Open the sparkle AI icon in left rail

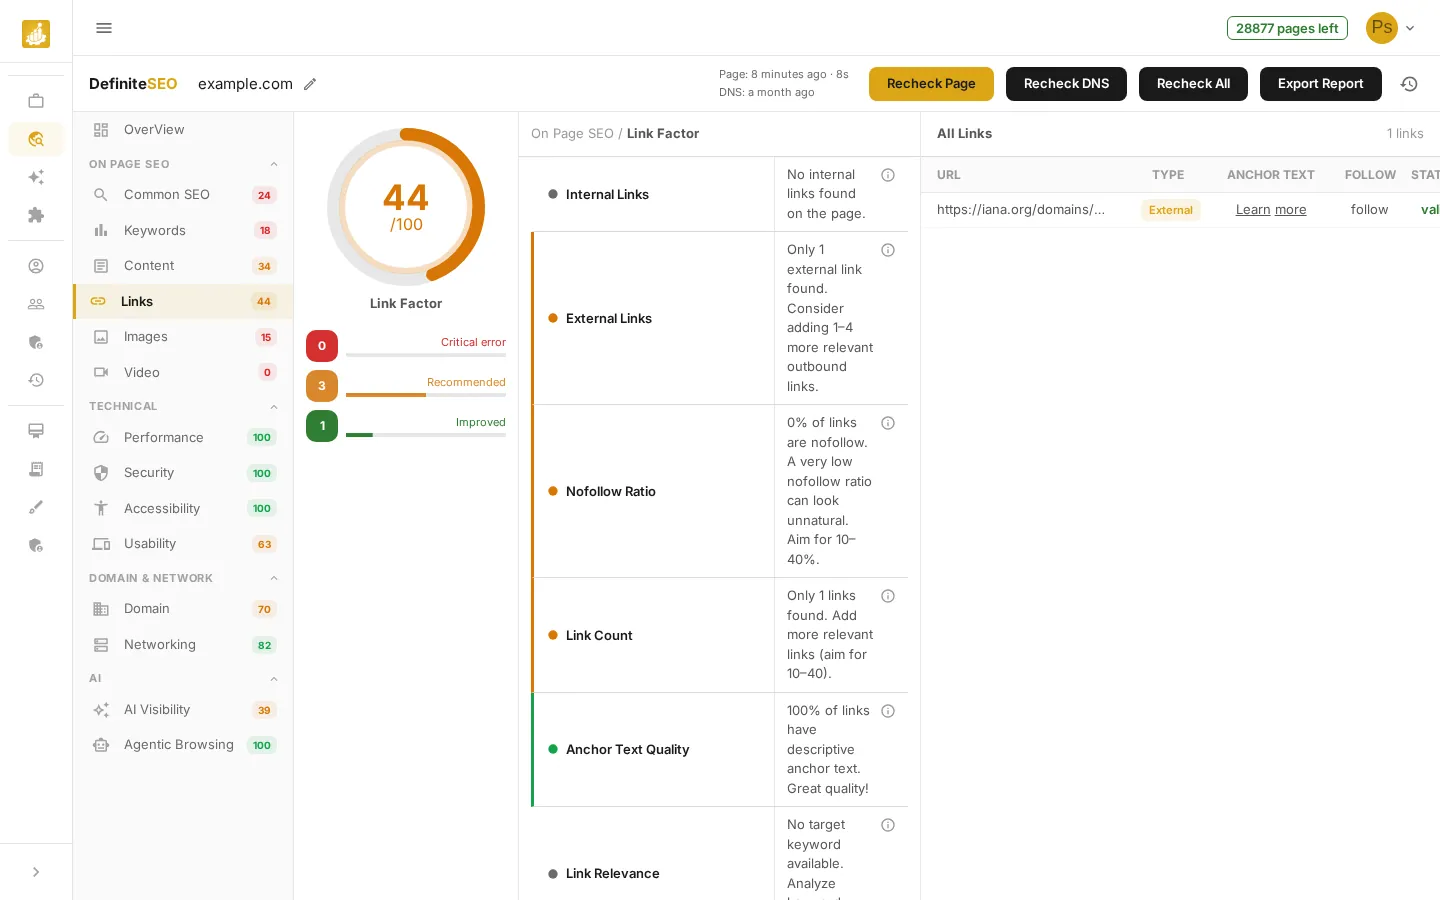(36, 177)
